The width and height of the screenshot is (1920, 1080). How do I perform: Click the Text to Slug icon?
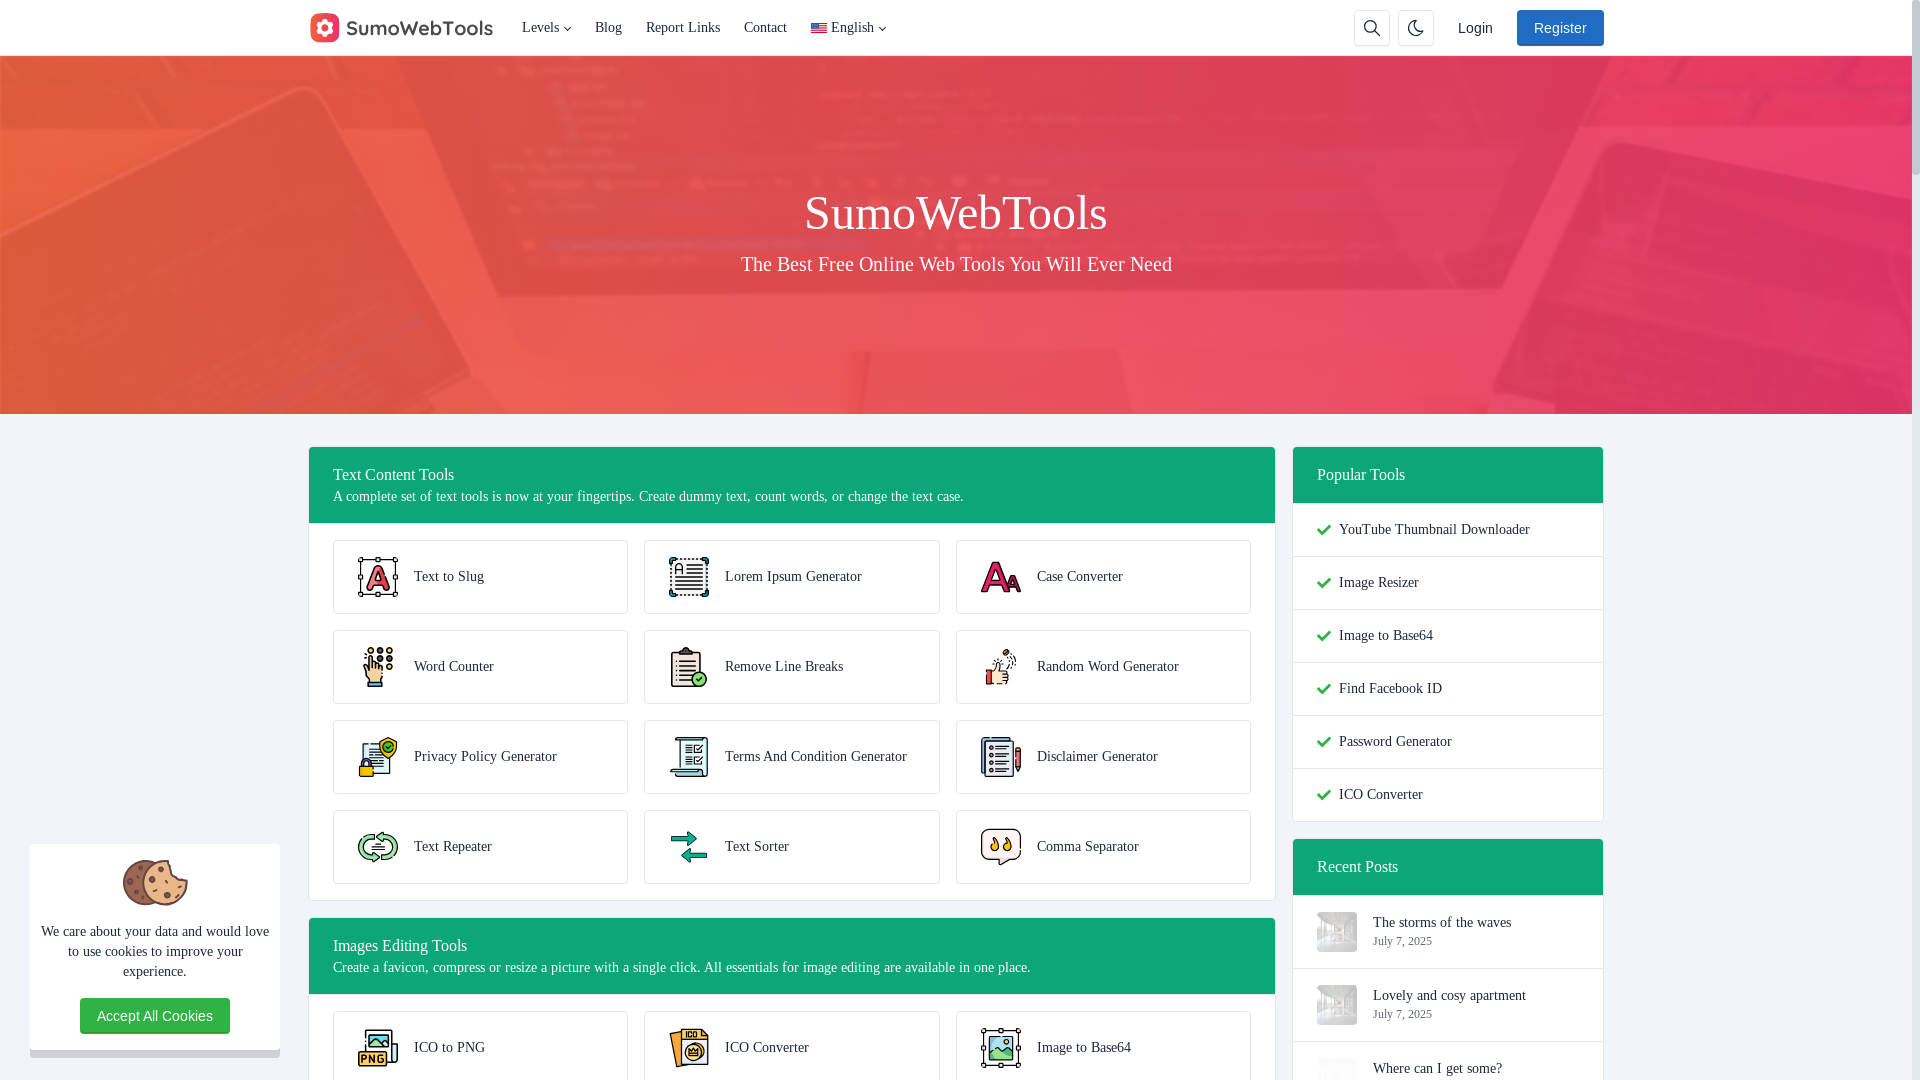click(378, 577)
